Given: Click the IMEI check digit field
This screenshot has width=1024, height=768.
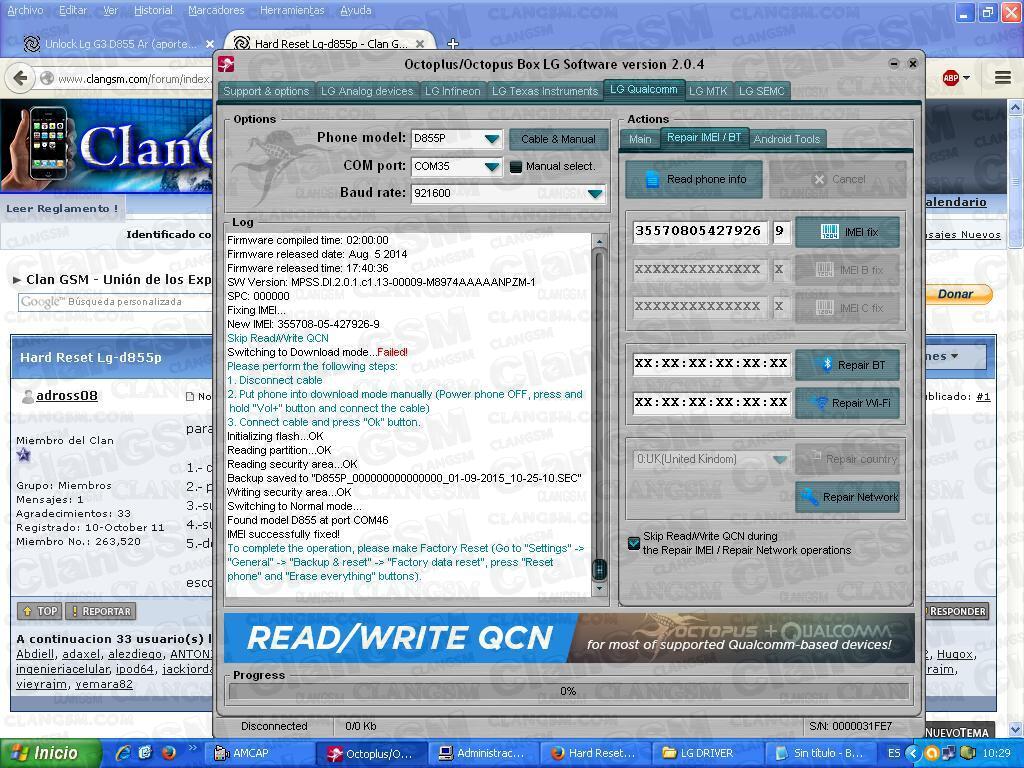Looking at the screenshot, I should [780, 231].
